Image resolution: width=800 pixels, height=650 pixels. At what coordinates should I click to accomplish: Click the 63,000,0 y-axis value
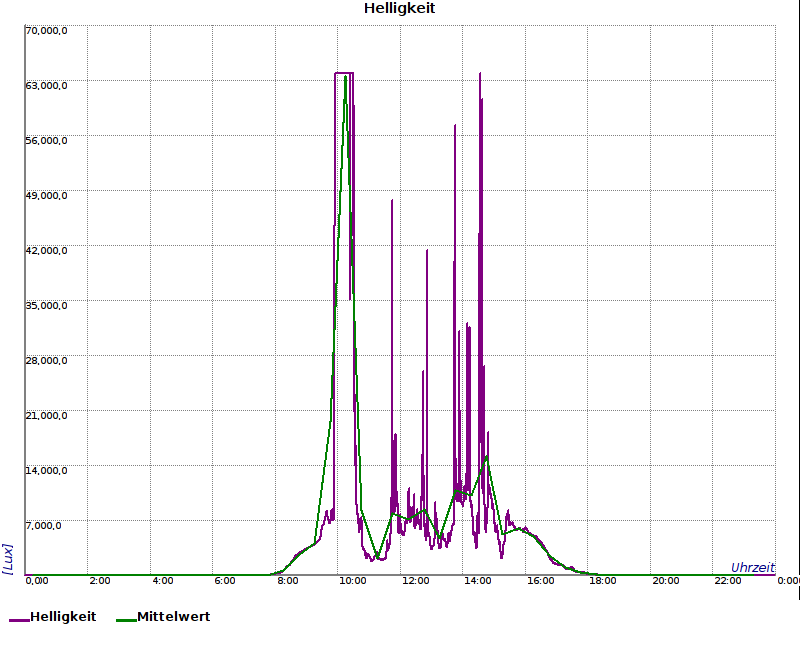46,86
